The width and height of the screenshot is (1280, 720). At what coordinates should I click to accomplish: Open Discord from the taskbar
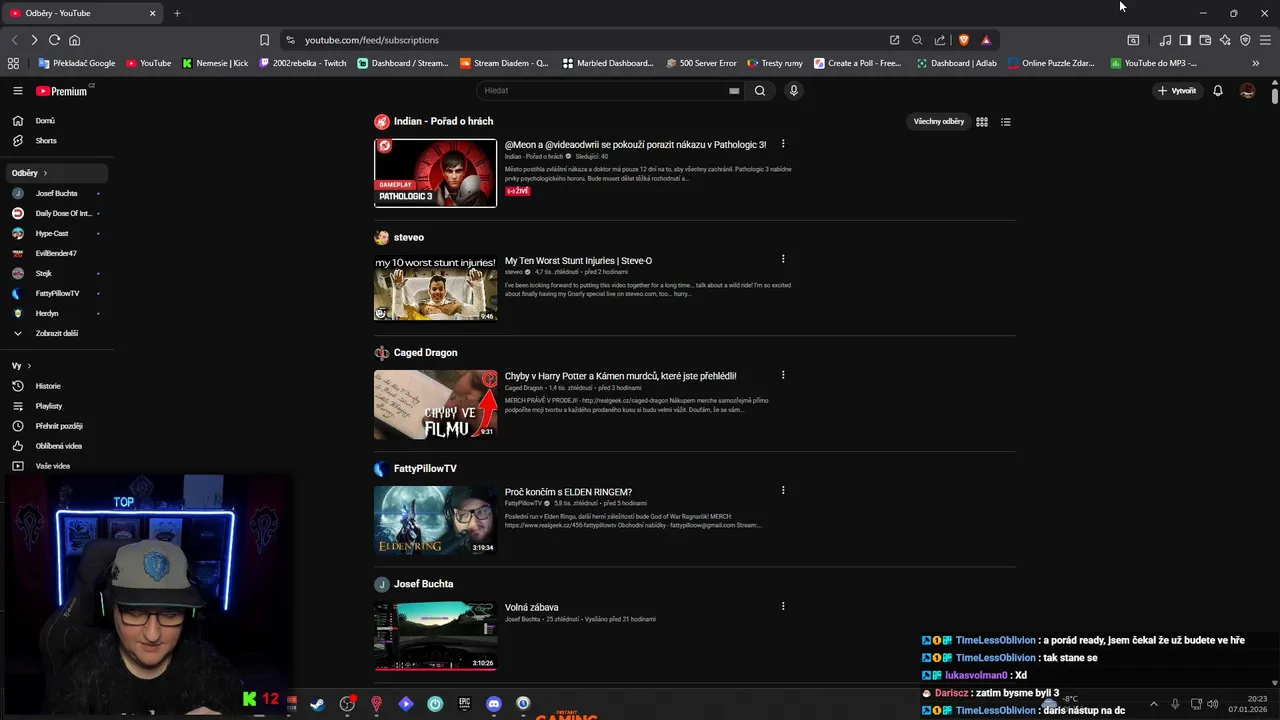[x=493, y=704]
